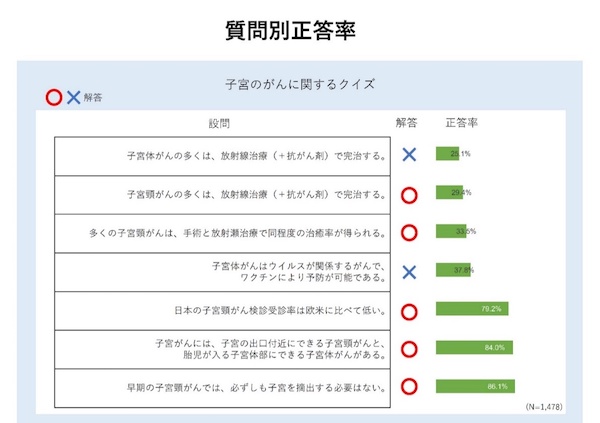The width and height of the screenshot is (600, 423).
Task: Click the red circle answer beside the 84.0% bar
Action: click(408, 349)
